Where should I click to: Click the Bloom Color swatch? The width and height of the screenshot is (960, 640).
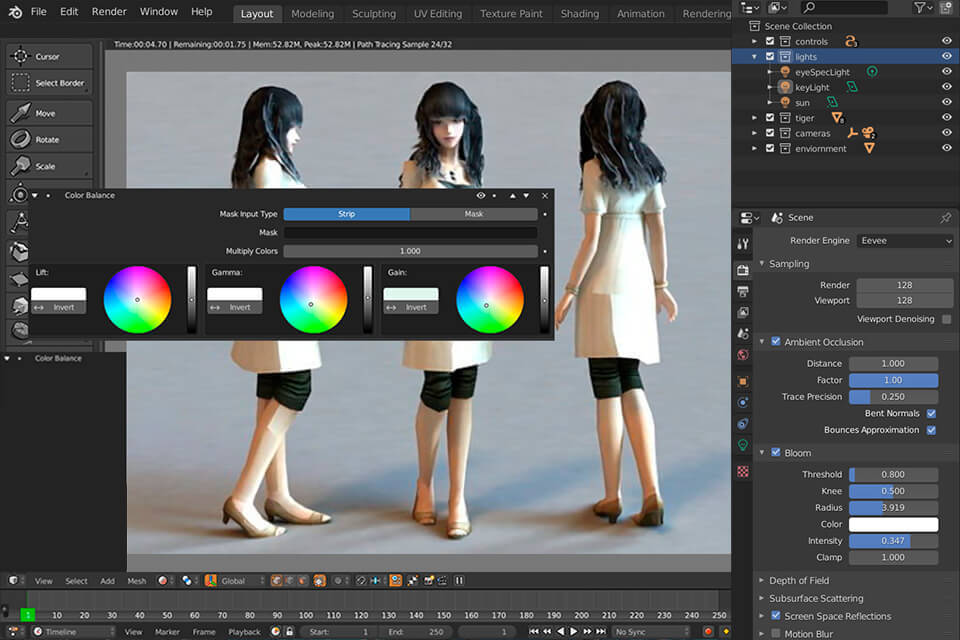click(x=893, y=524)
